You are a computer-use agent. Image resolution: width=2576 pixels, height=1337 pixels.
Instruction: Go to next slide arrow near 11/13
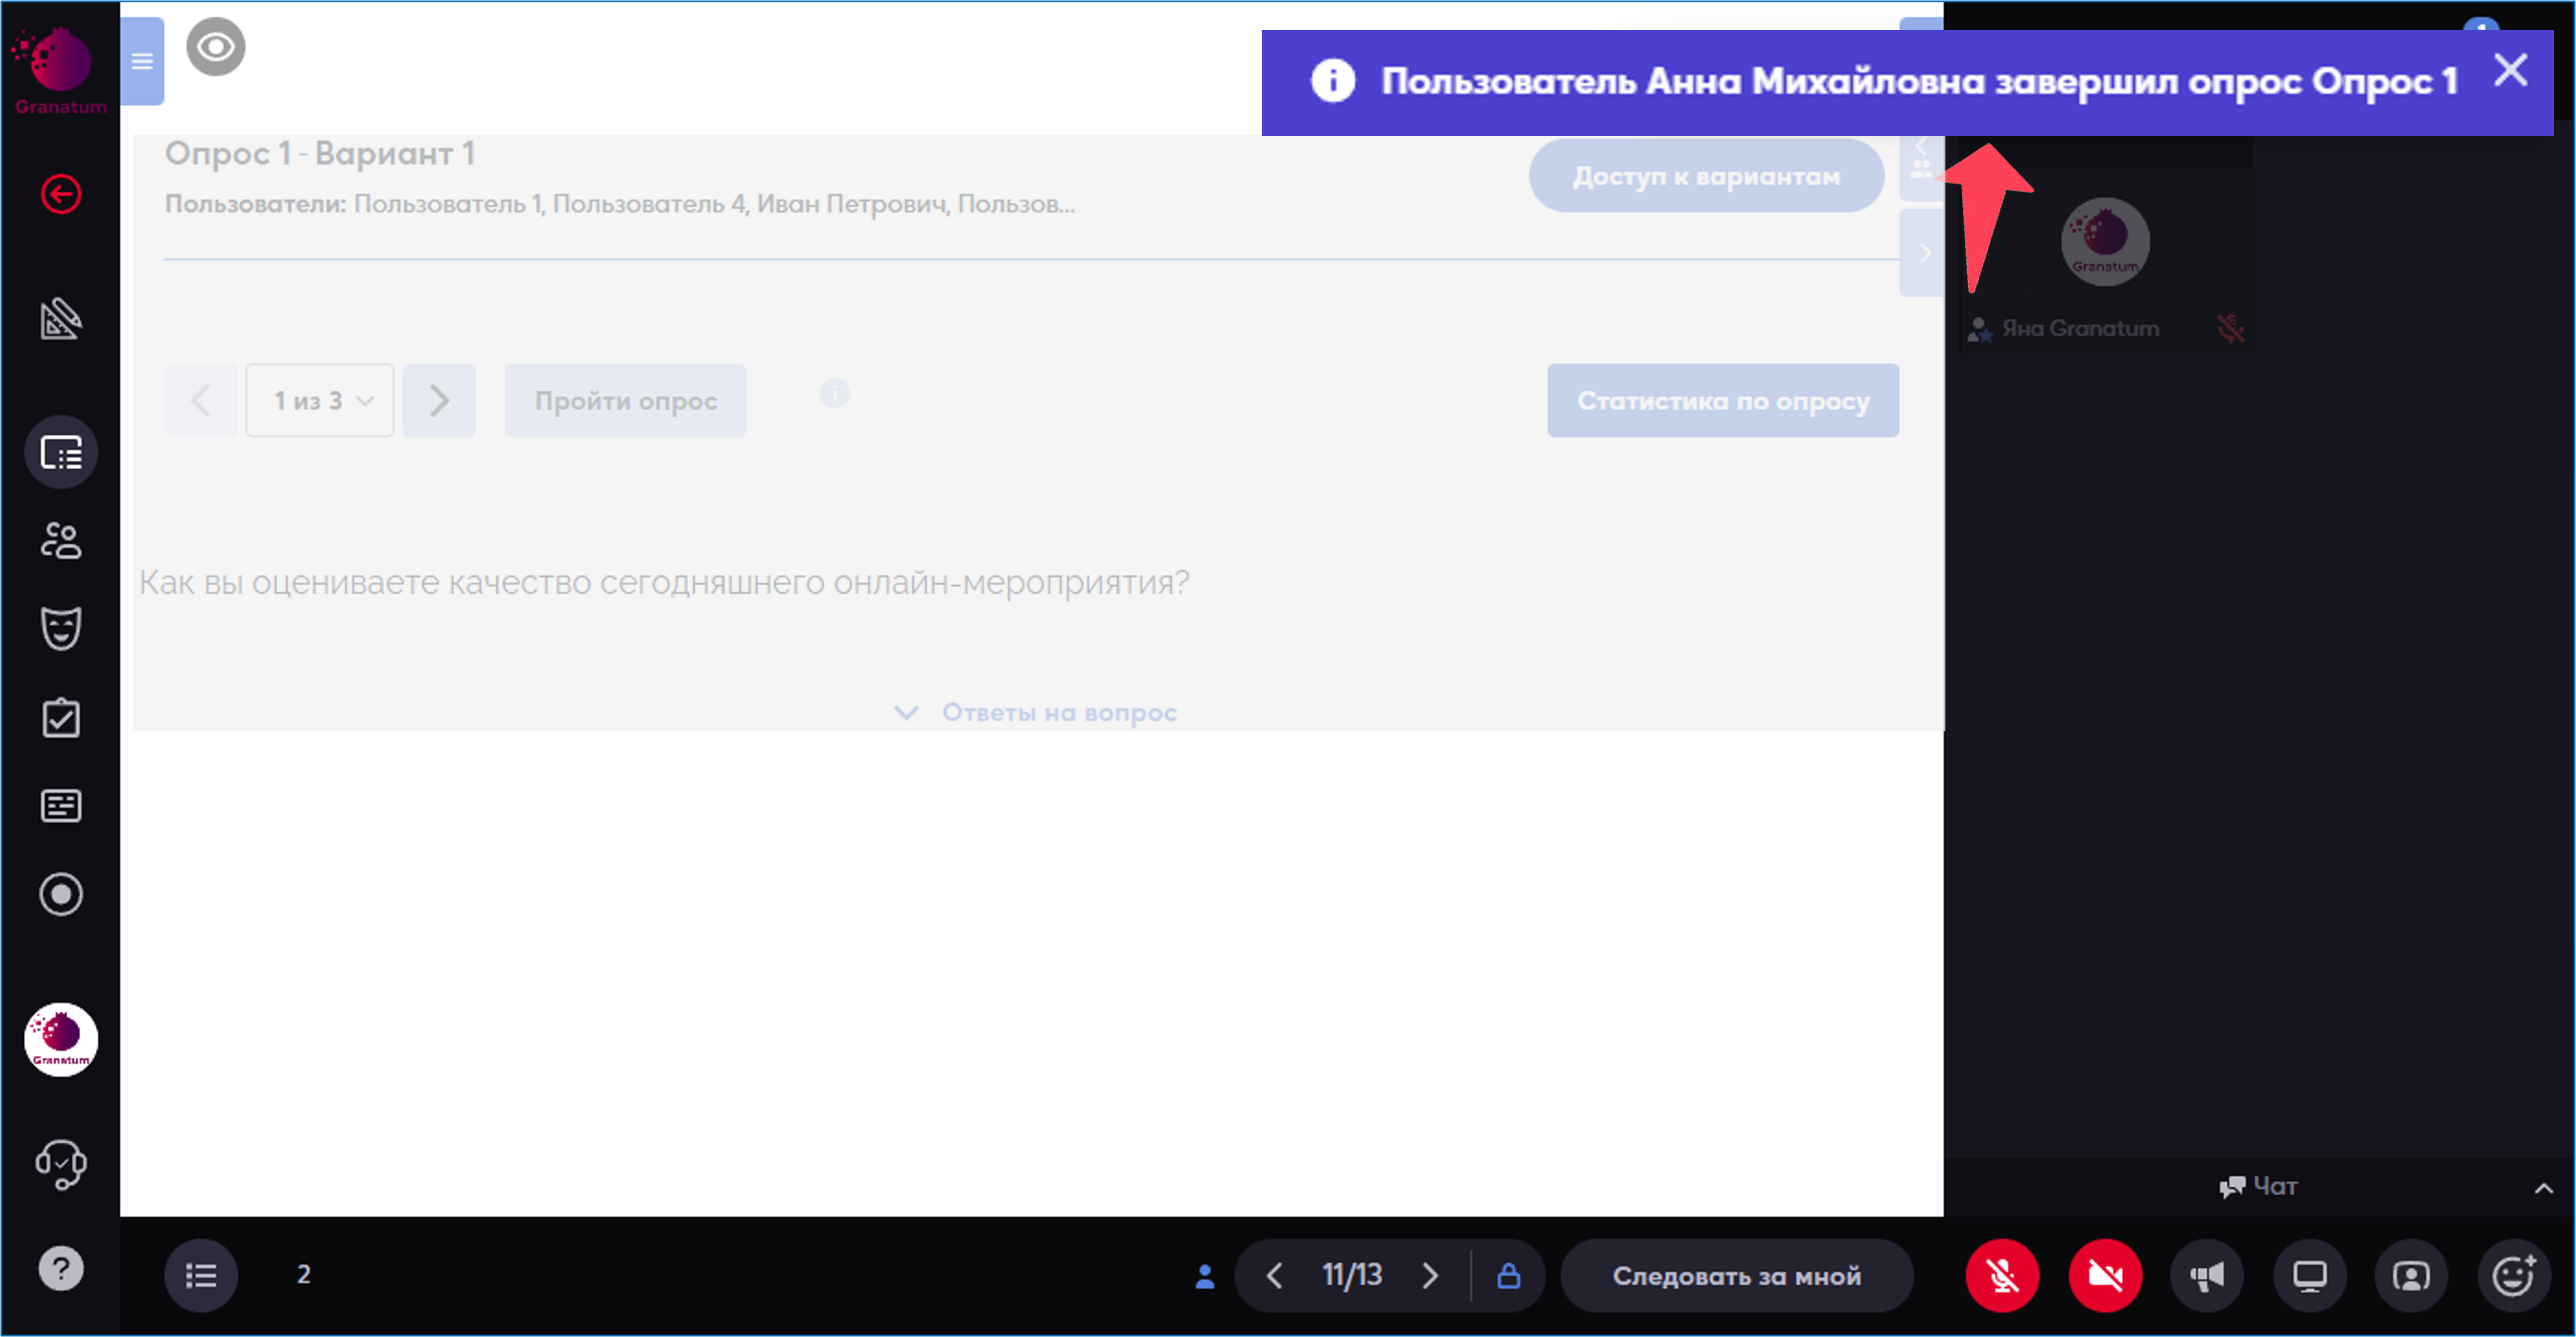tap(1430, 1275)
